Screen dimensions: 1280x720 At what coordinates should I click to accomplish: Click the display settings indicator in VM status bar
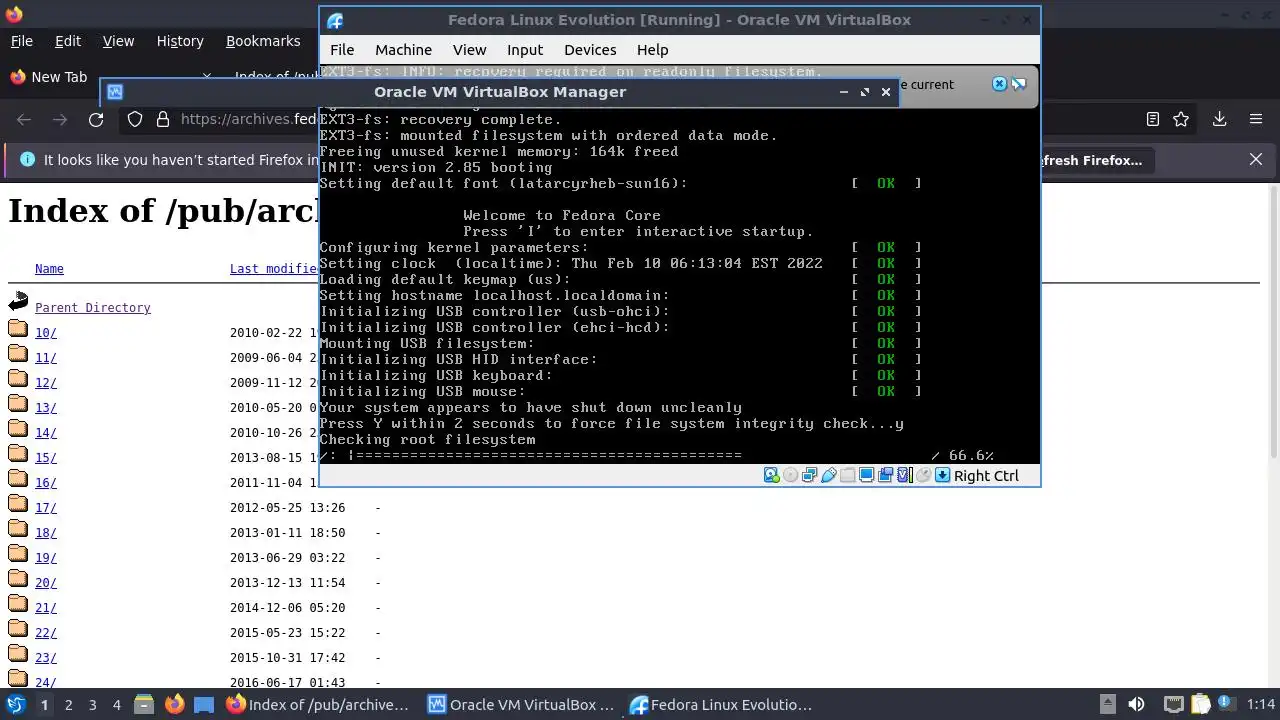866,475
